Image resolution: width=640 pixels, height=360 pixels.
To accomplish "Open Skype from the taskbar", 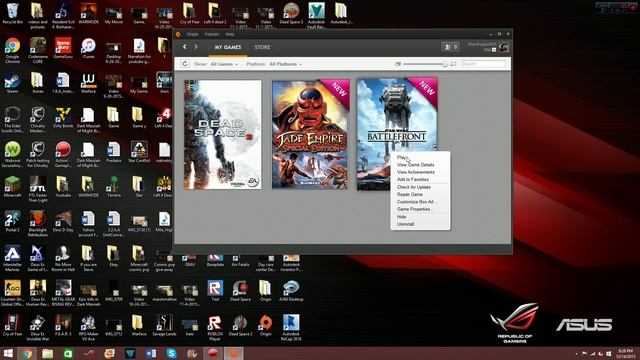I will point(171,353).
